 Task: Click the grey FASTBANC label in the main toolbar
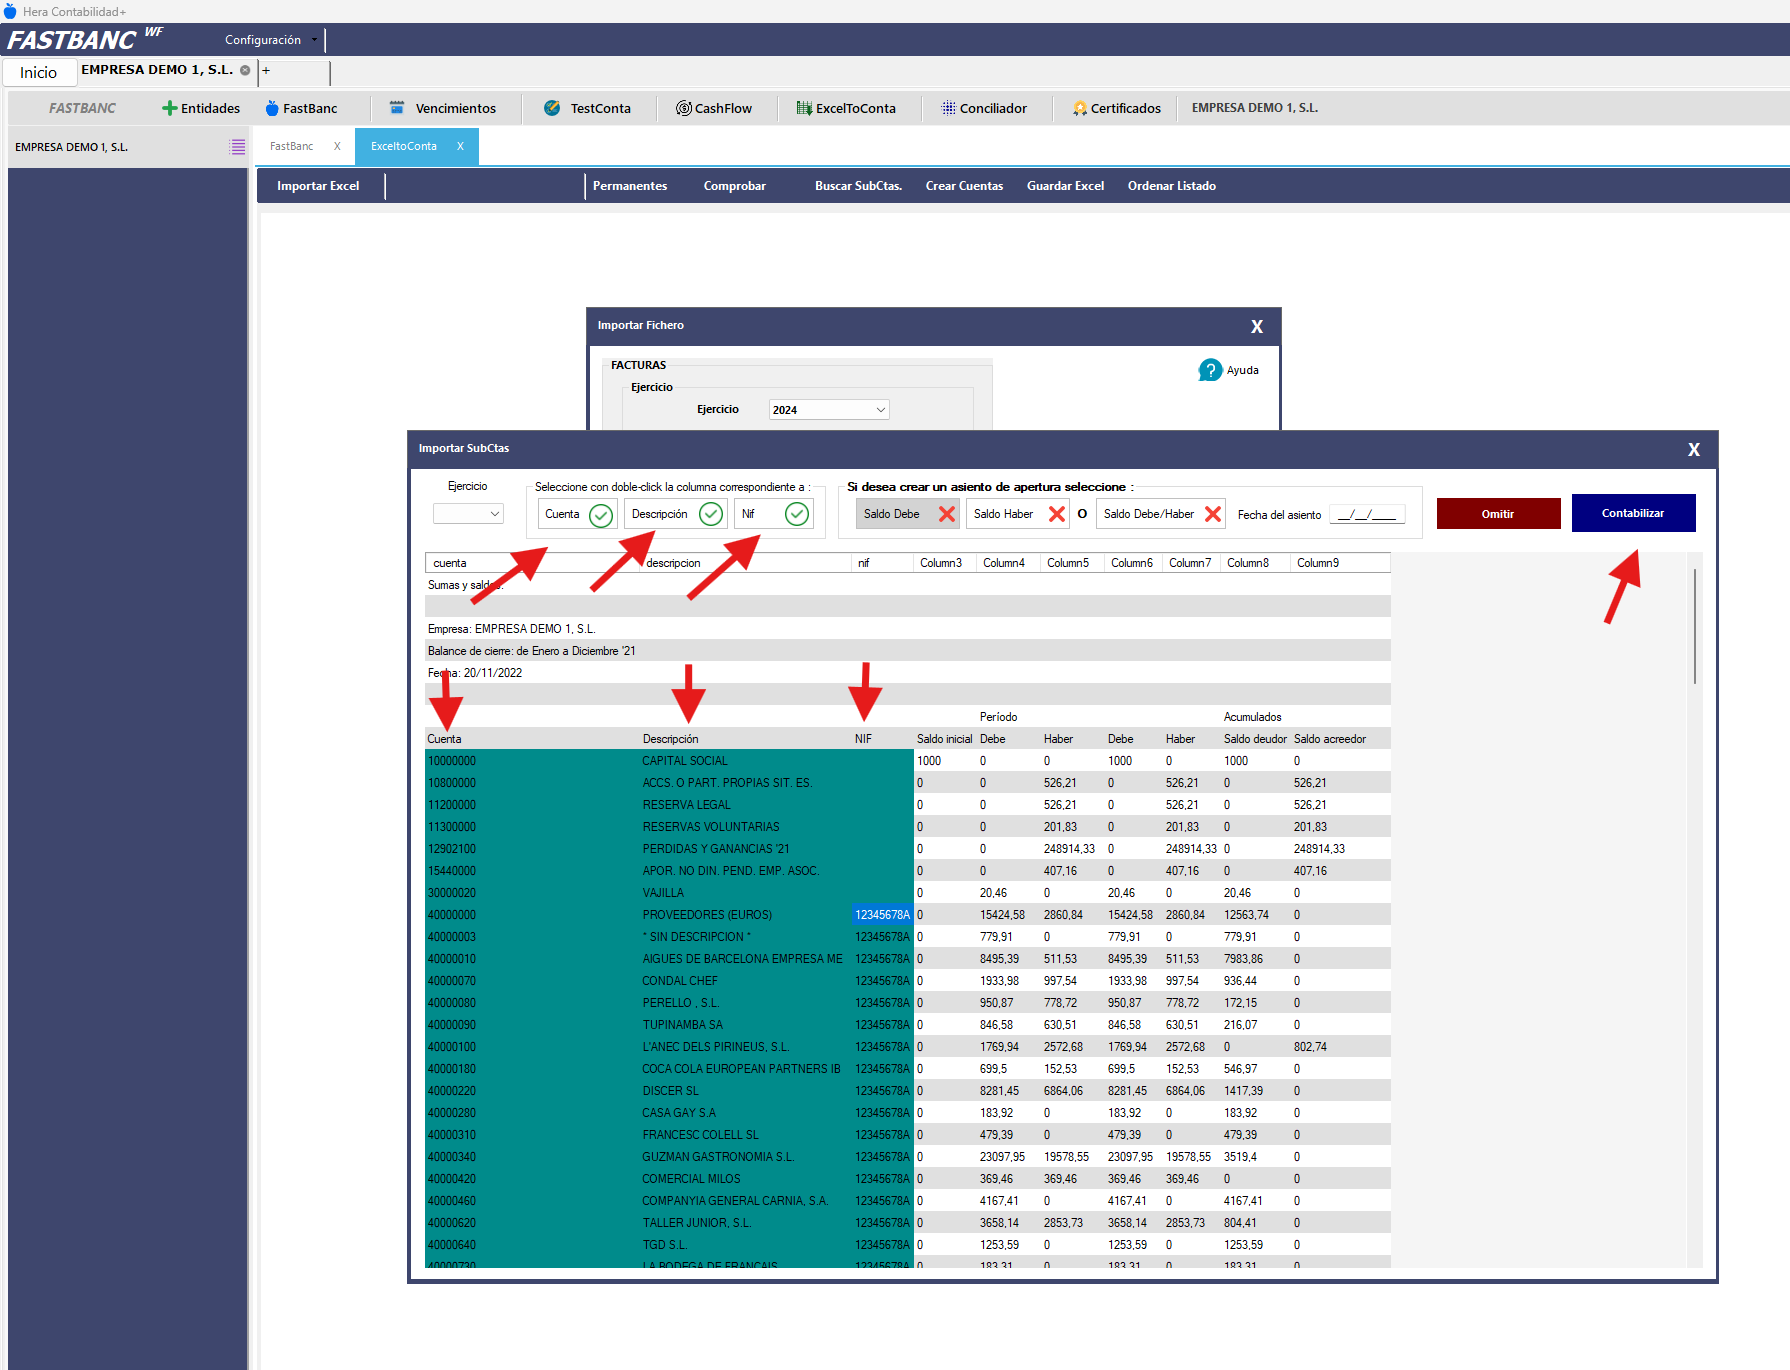pos(83,108)
